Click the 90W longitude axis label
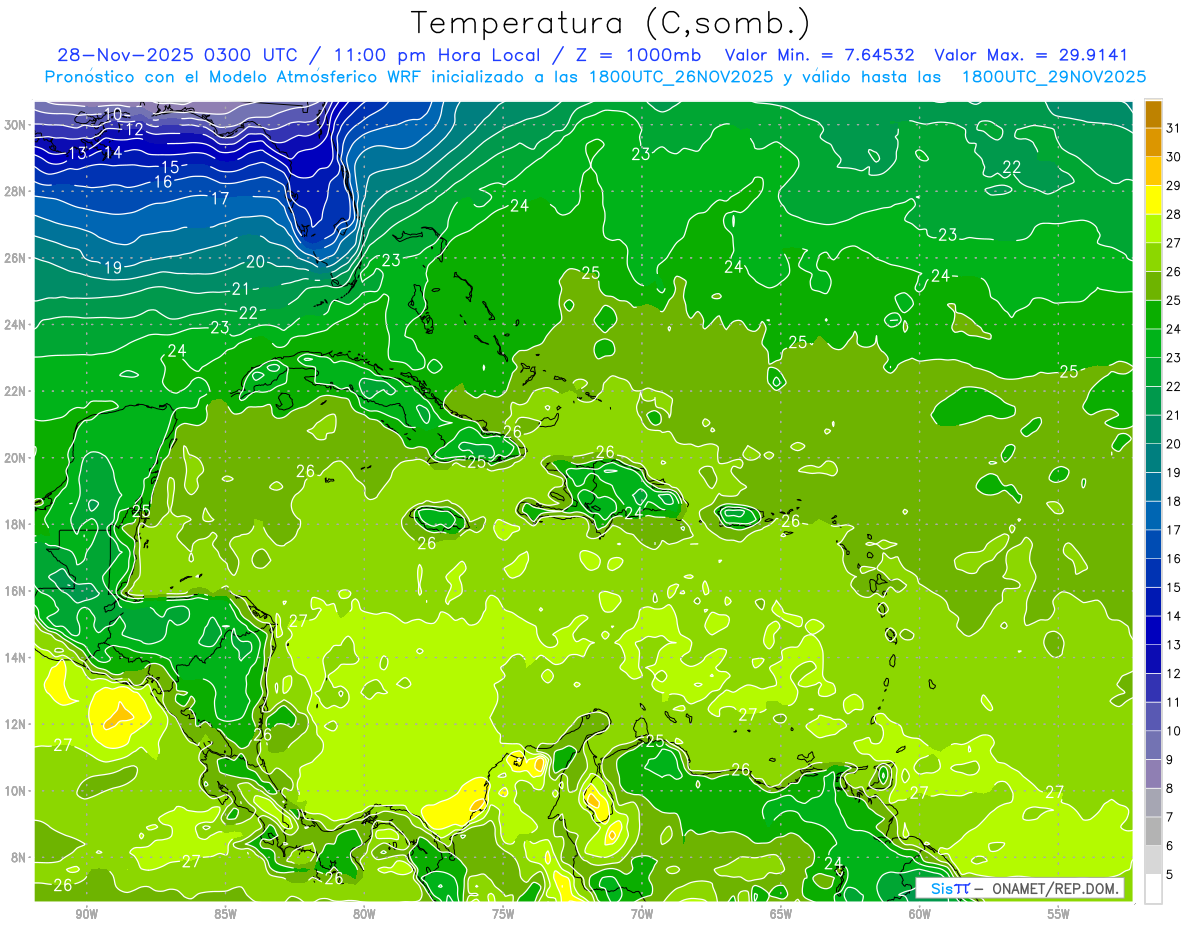 [x=86, y=914]
